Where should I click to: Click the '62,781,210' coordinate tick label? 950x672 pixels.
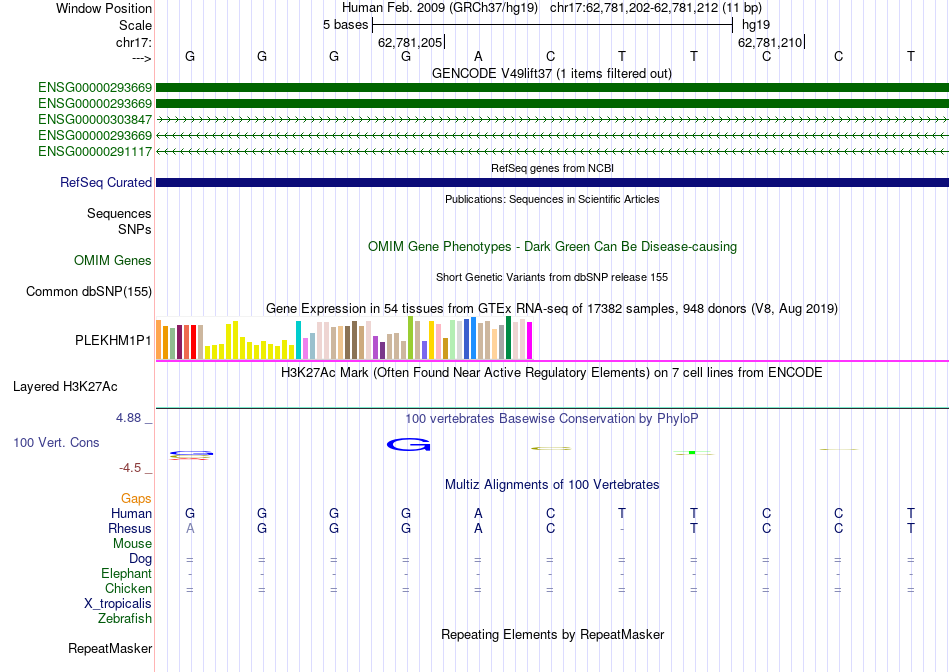point(769,42)
